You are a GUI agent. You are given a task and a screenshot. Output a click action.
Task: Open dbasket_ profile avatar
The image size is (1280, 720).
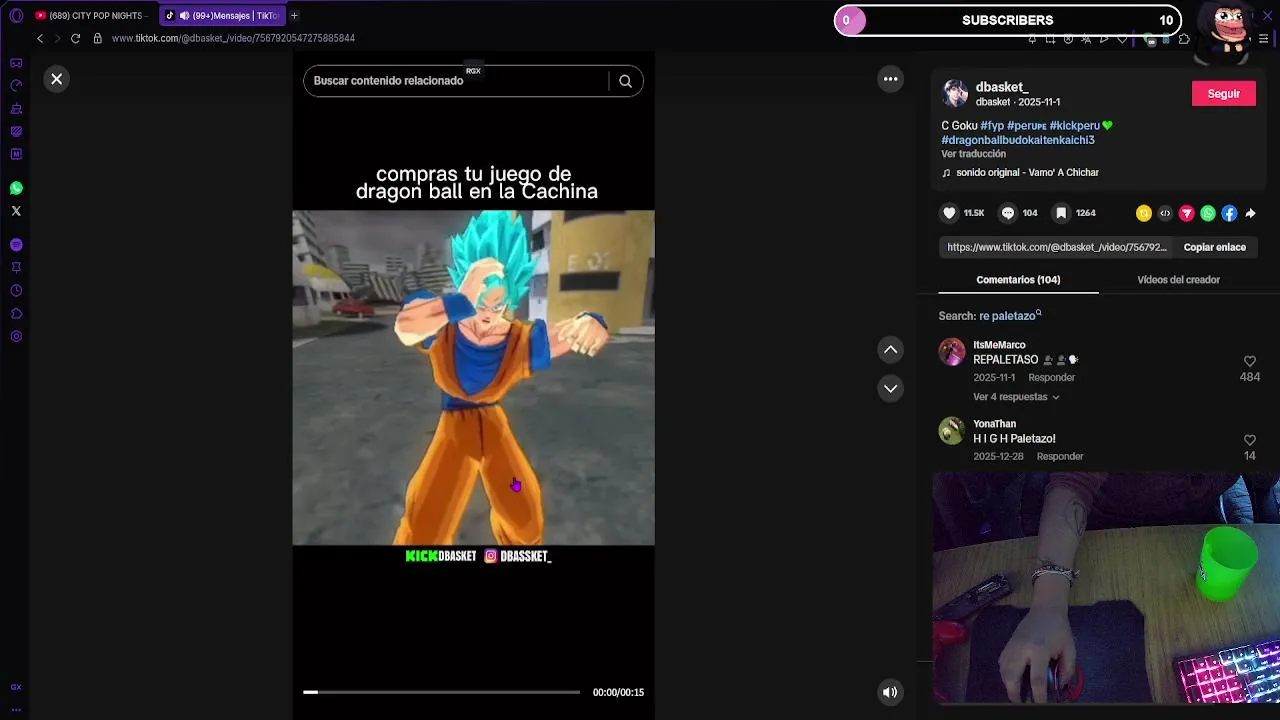coord(956,94)
